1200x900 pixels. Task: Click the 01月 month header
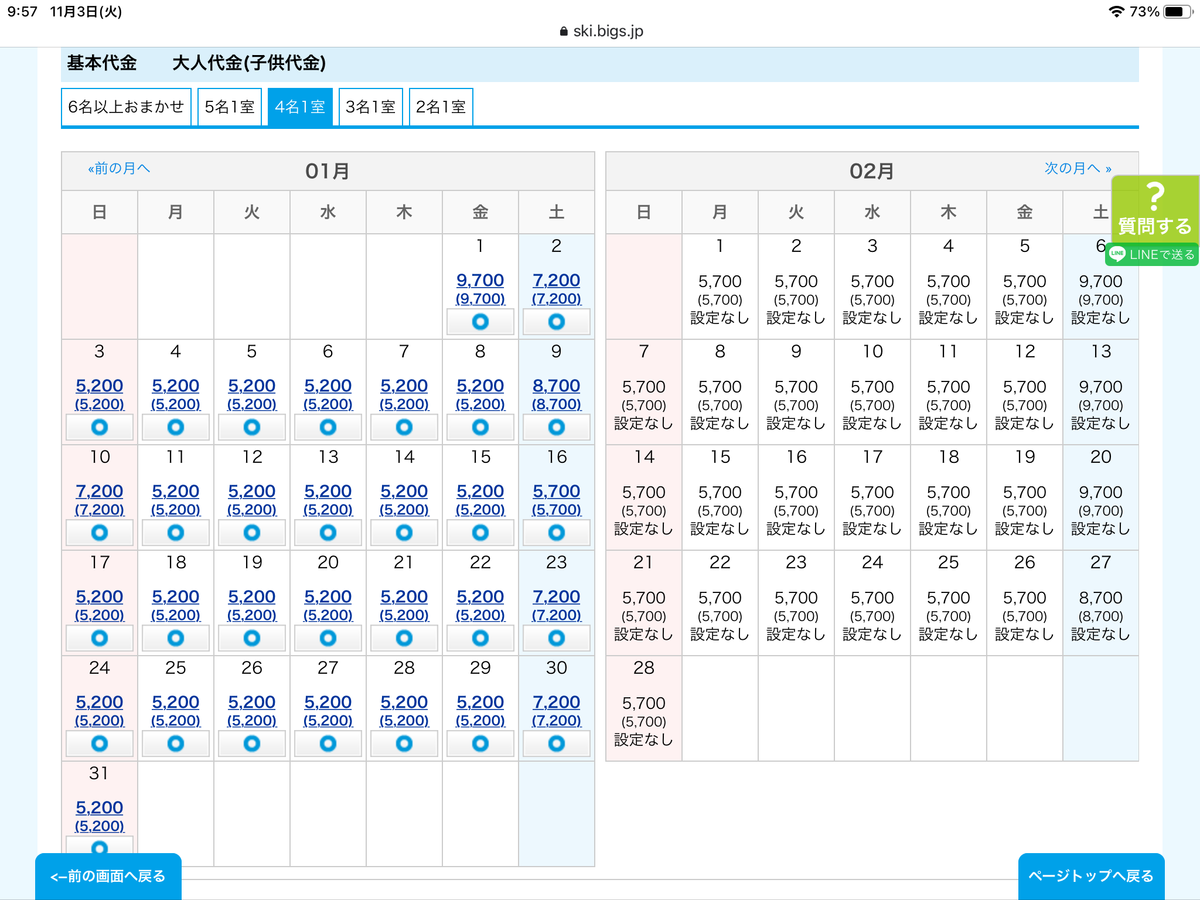[x=327, y=171]
